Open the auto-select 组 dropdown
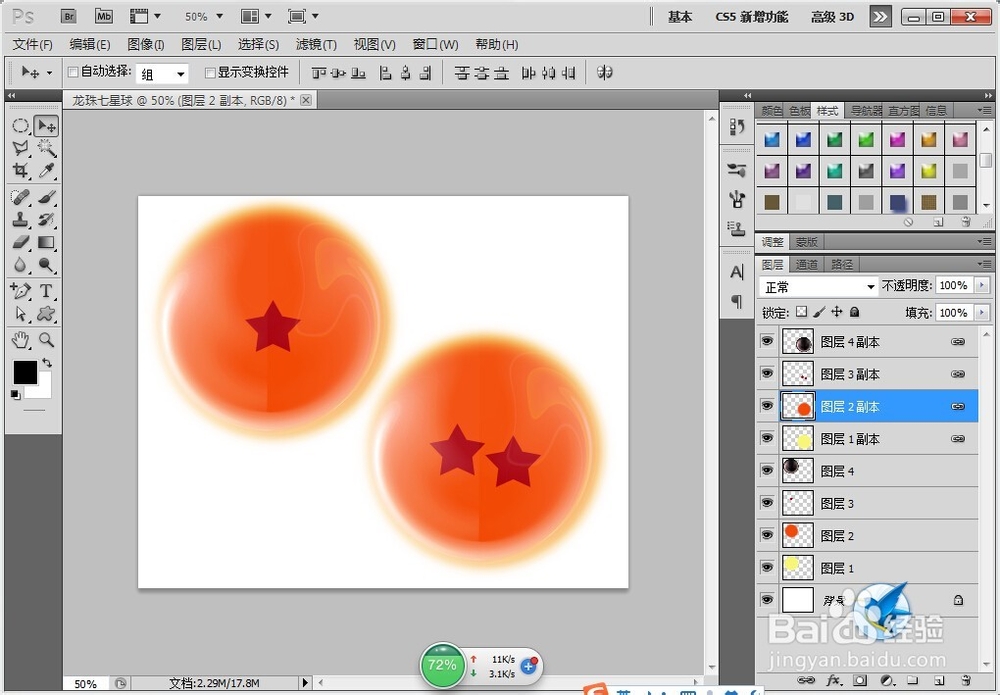The image size is (1000, 695). pyautogui.click(x=163, y=74)
